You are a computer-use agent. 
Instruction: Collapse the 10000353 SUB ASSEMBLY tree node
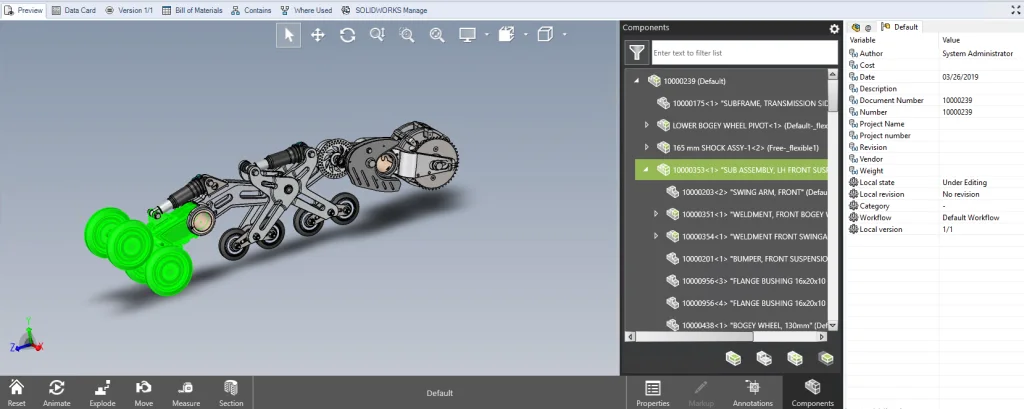(x=646, y=170)
